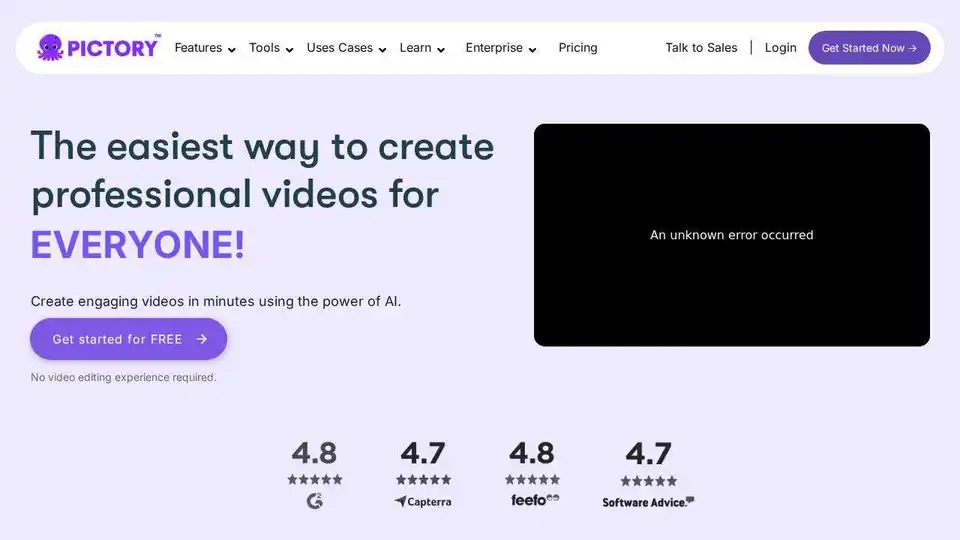Image resolution: width=960 pixels, height=540 pixels.
Task: Click Get started for FREE button
Action: coord(129,339)
